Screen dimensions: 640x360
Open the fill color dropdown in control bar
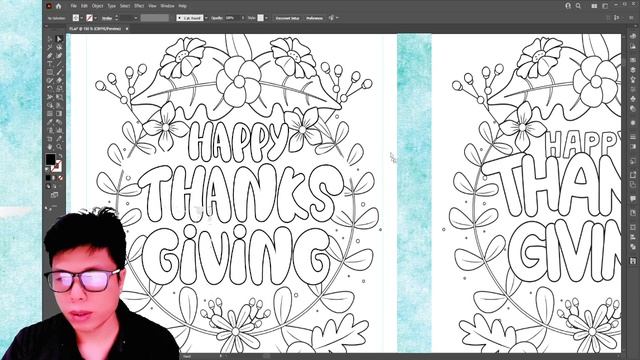82,18
